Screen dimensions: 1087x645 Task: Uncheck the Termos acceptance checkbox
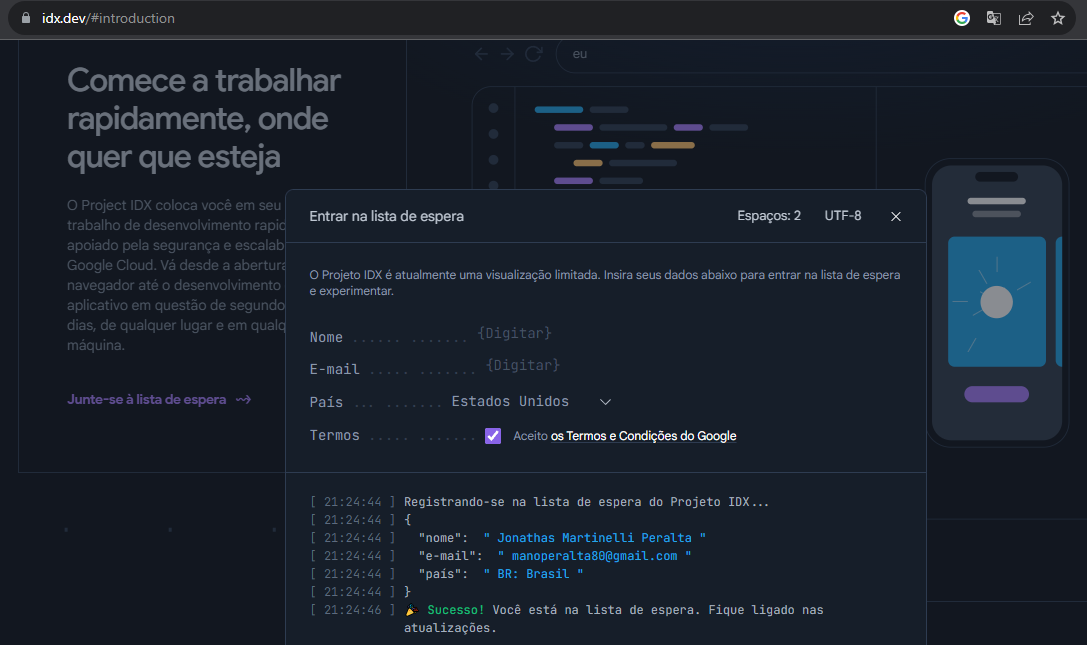coord(493,436)
